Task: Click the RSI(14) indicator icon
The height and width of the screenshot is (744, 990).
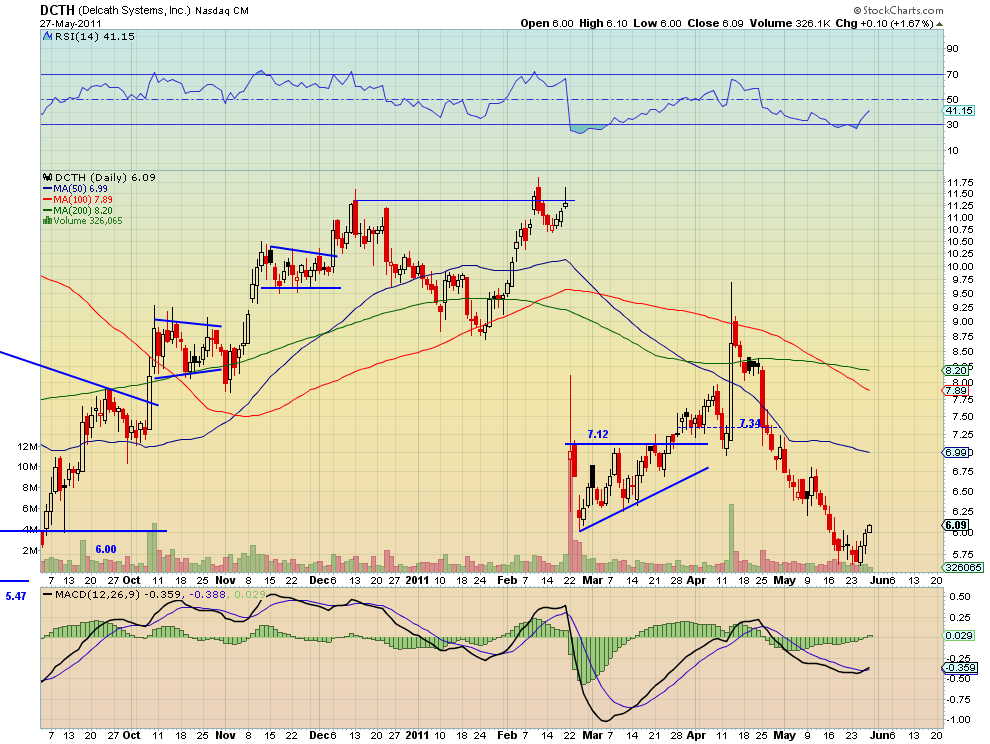Action: click(47, 37)
